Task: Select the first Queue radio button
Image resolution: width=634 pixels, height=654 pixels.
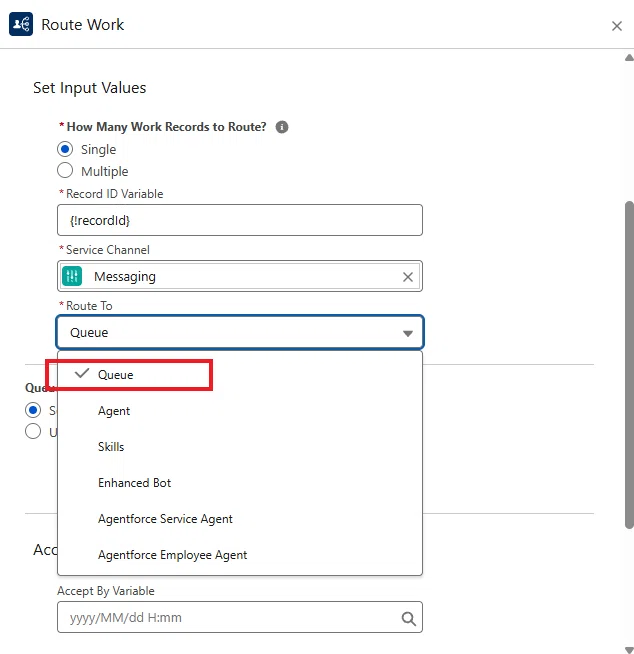Action: pyautogui.click(x=33, y=410)
